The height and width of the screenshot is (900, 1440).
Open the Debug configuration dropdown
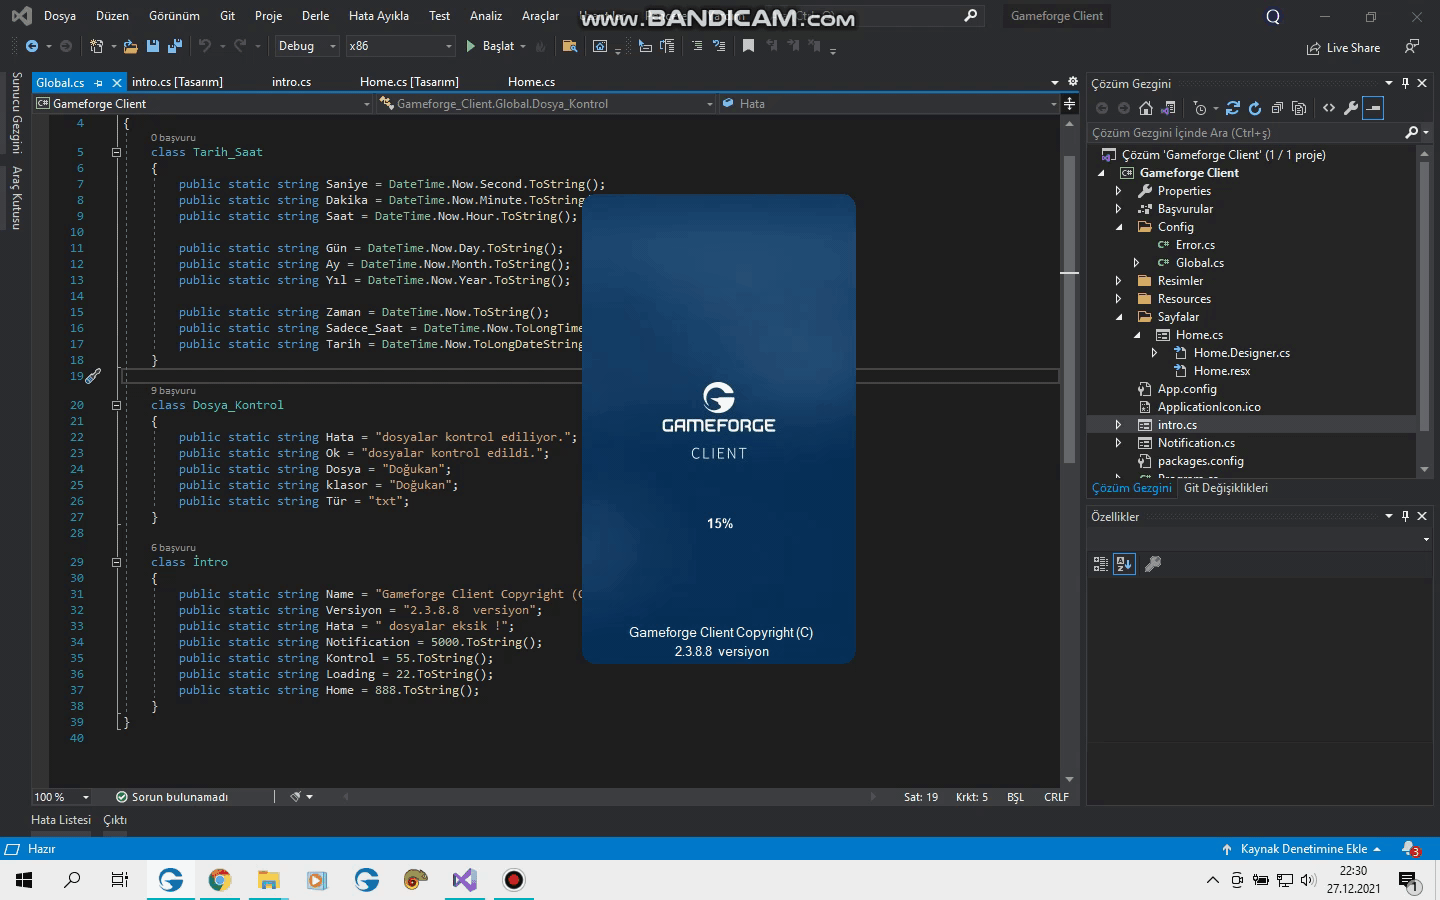tap(307, 46)
